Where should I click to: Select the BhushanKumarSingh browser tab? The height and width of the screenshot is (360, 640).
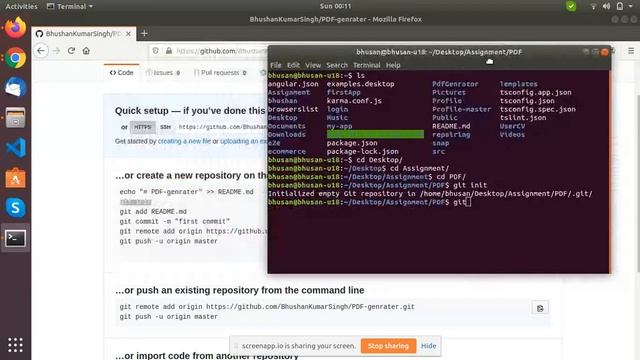pyautogui.click(x=84, y=33)
